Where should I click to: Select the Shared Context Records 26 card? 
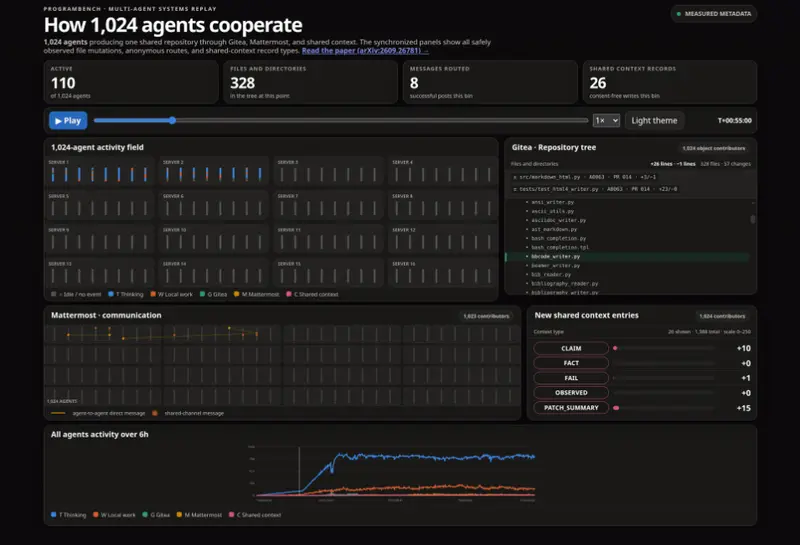(x=669, y=82)
